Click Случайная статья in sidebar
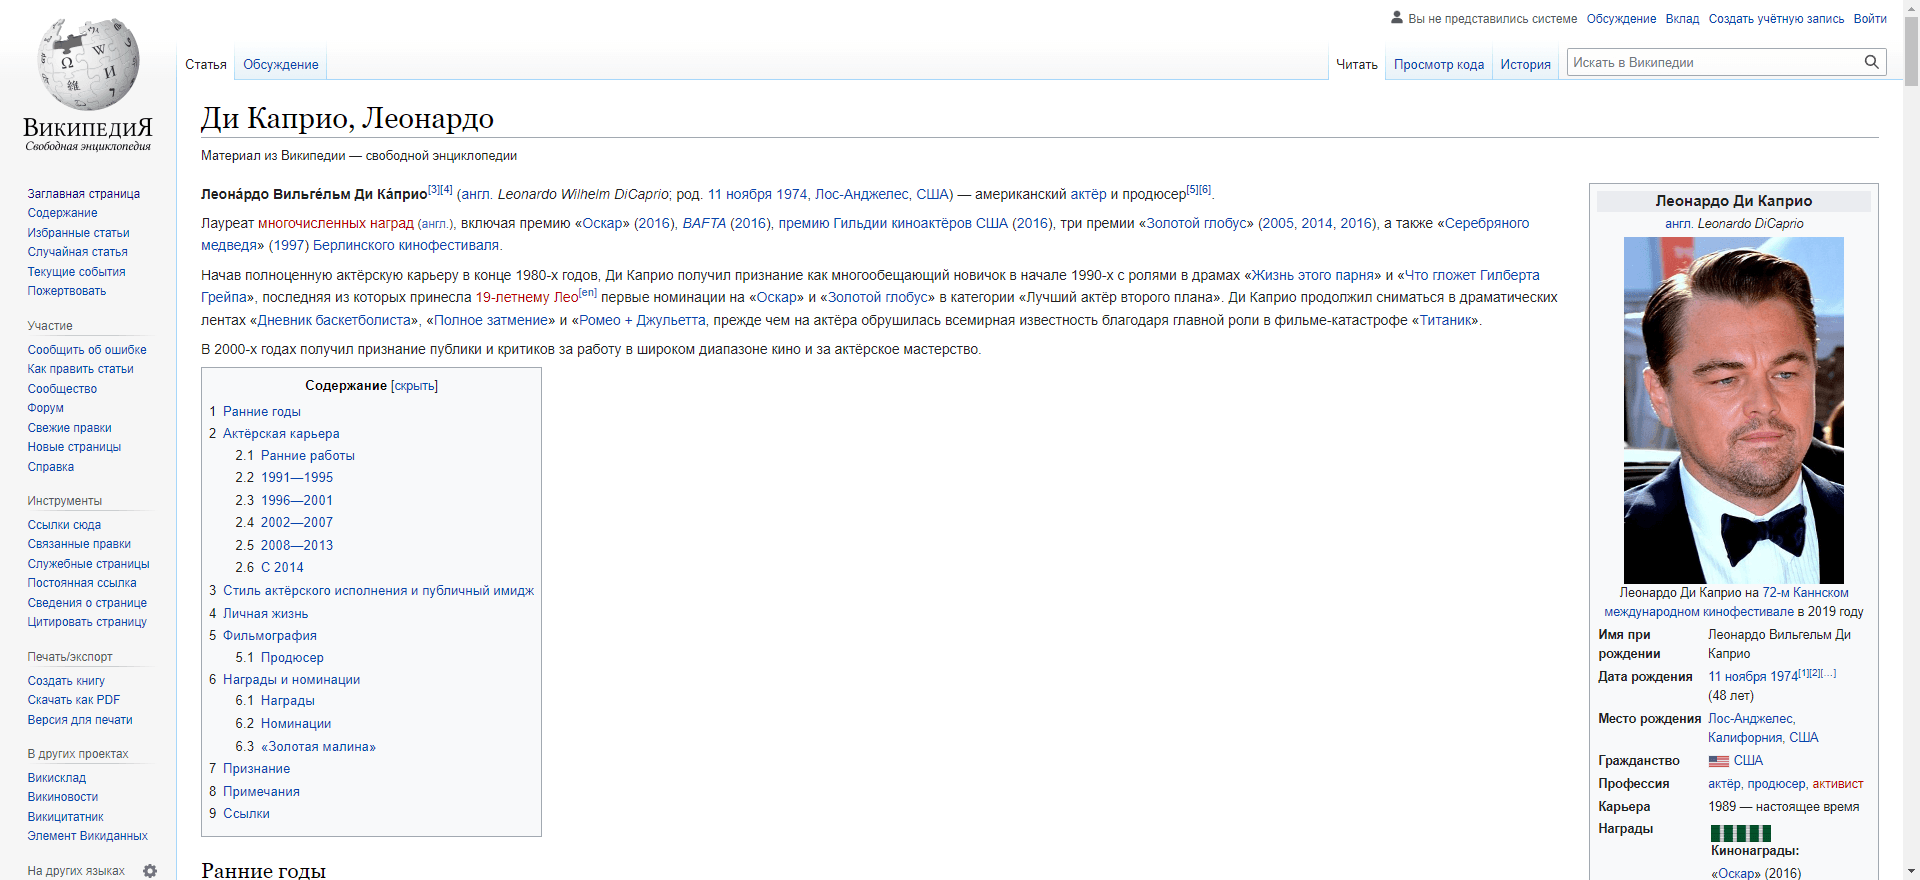Image resolution: width=1920 pixels, height=880 pixels. point(77,252)
